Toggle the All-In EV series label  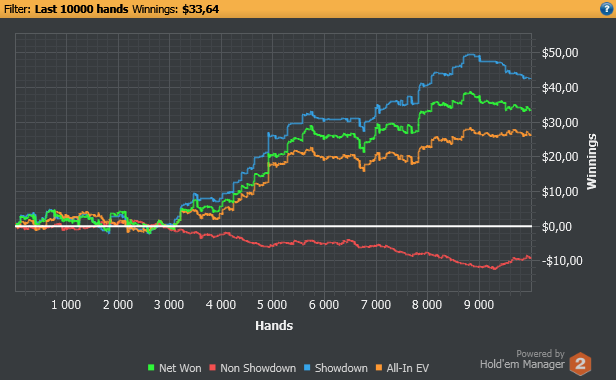point(407,368)
